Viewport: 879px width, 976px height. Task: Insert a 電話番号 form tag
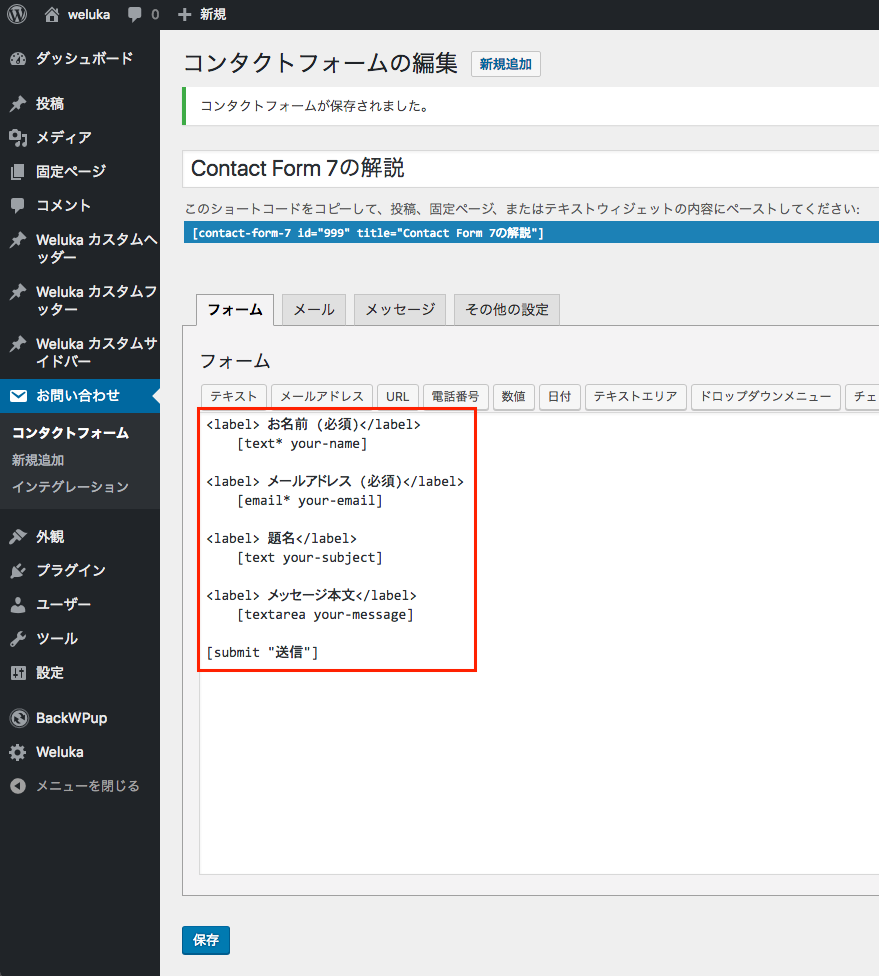click(x=456, y=396)
